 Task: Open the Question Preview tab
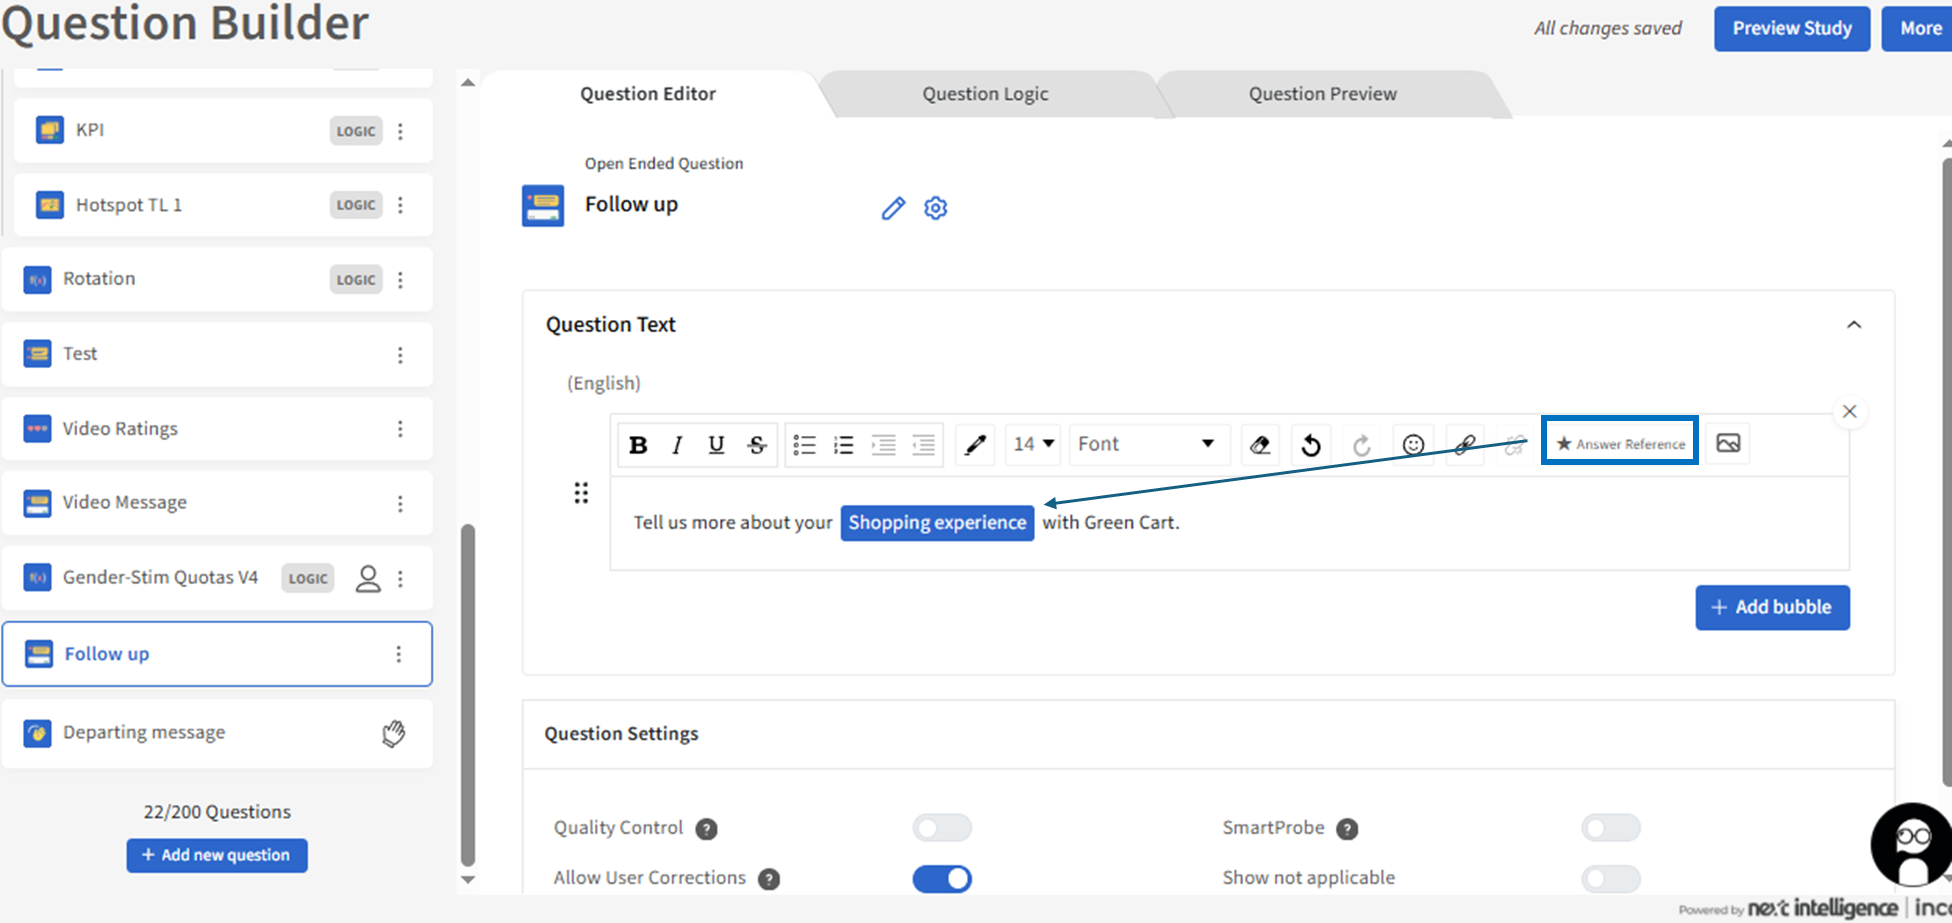click(1322, 94)
